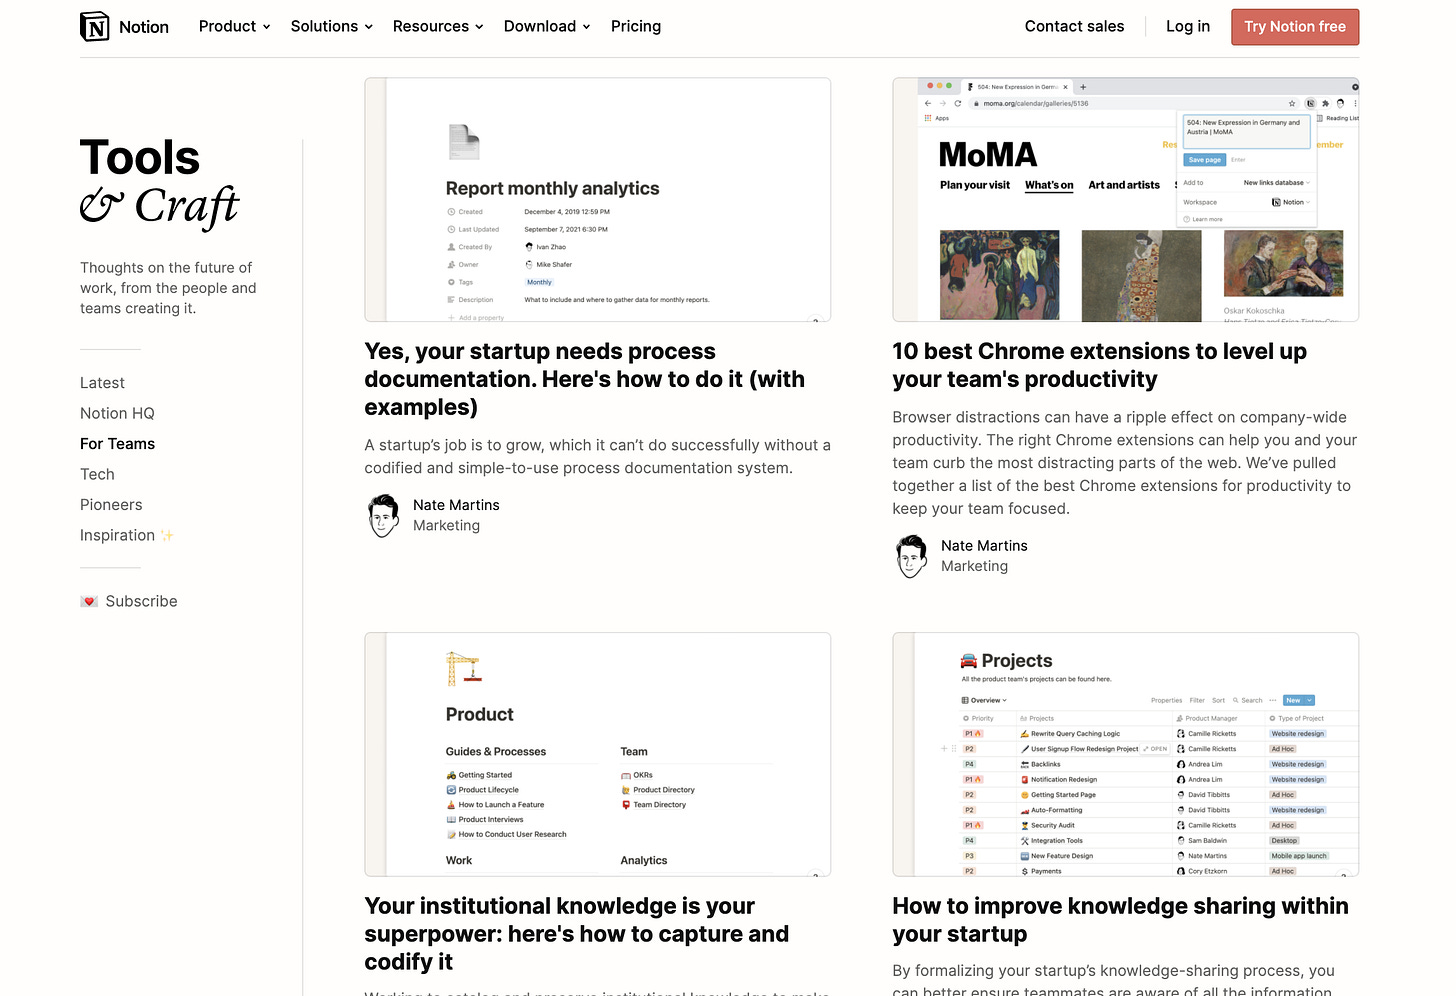This screenshot has height=996, width=1456.
Task: Select the For Teams category
Action: click(117, 444)
